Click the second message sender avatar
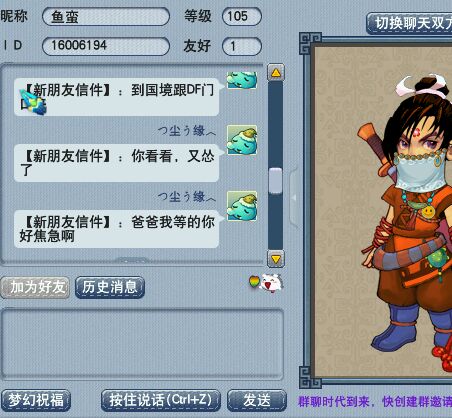This screenshot has height=418, width=452. (x=242, y=140)
